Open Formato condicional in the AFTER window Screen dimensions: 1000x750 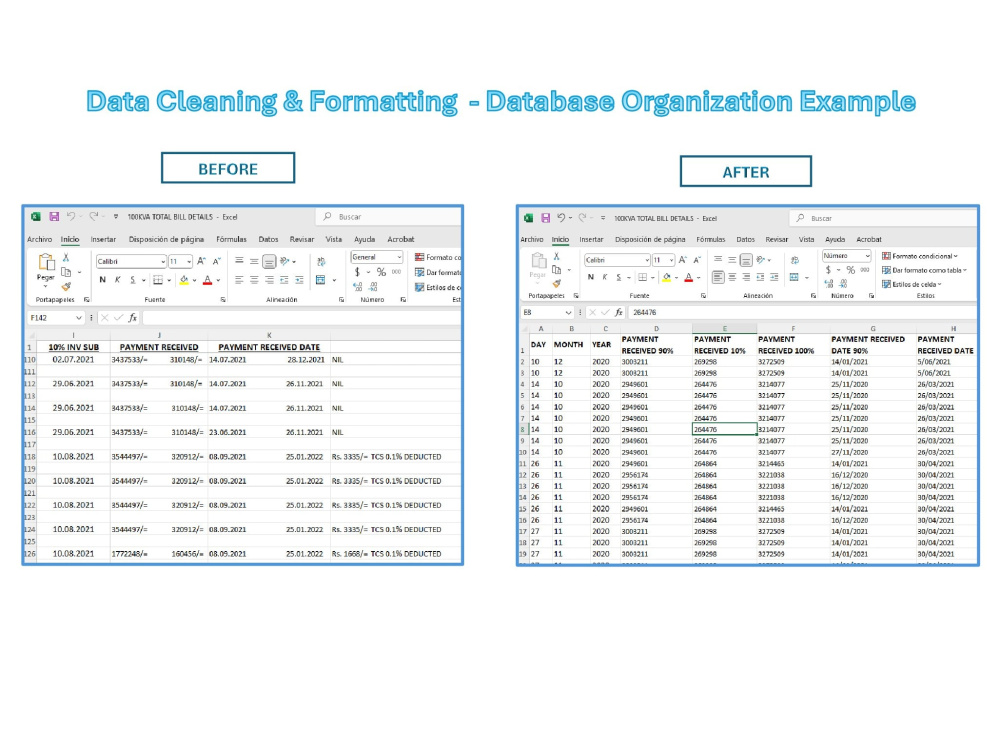pyautogui.click(x=923, y=255)
